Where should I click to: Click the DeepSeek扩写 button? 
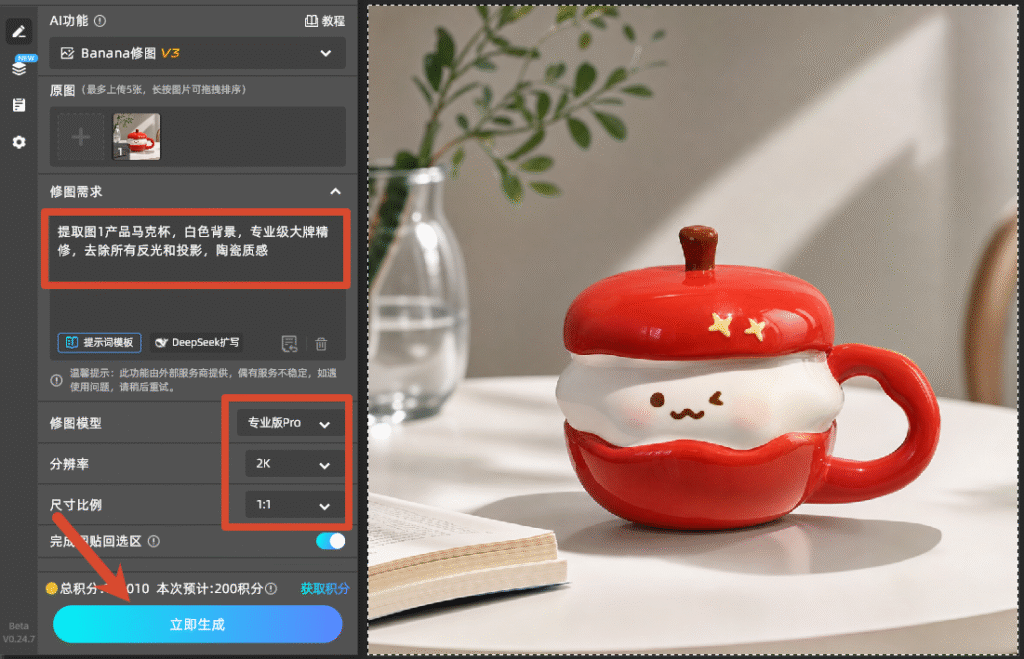[198, 342]
